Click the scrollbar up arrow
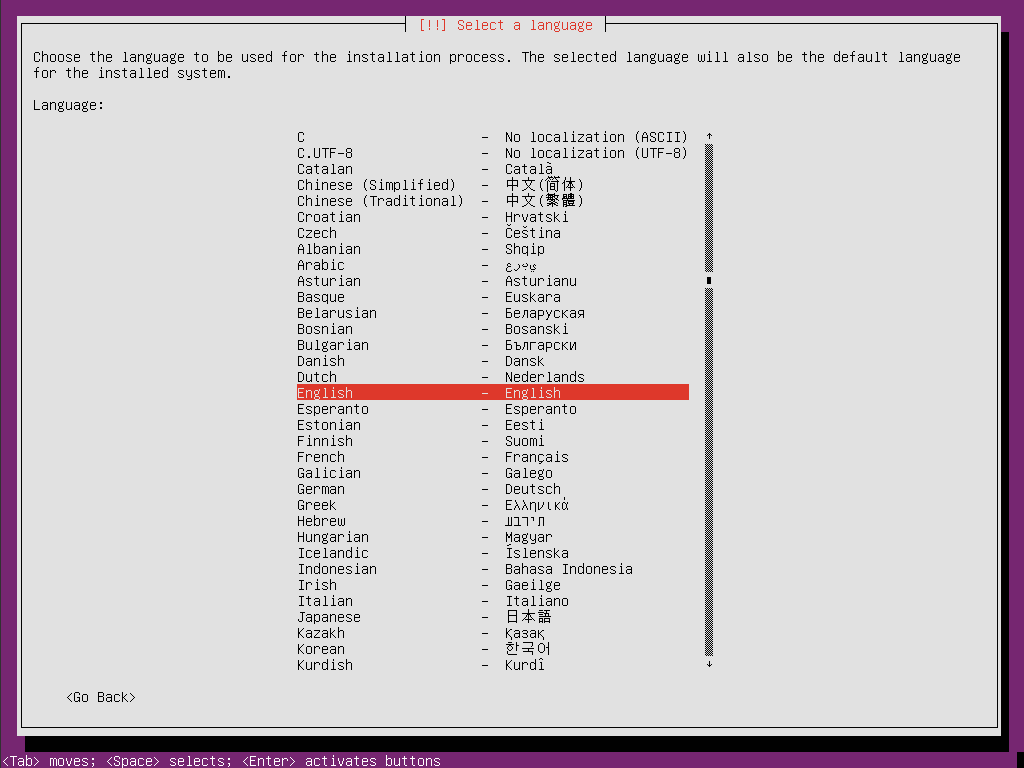The width and height of the screenshot is (1024, 768). coord(709,136)
